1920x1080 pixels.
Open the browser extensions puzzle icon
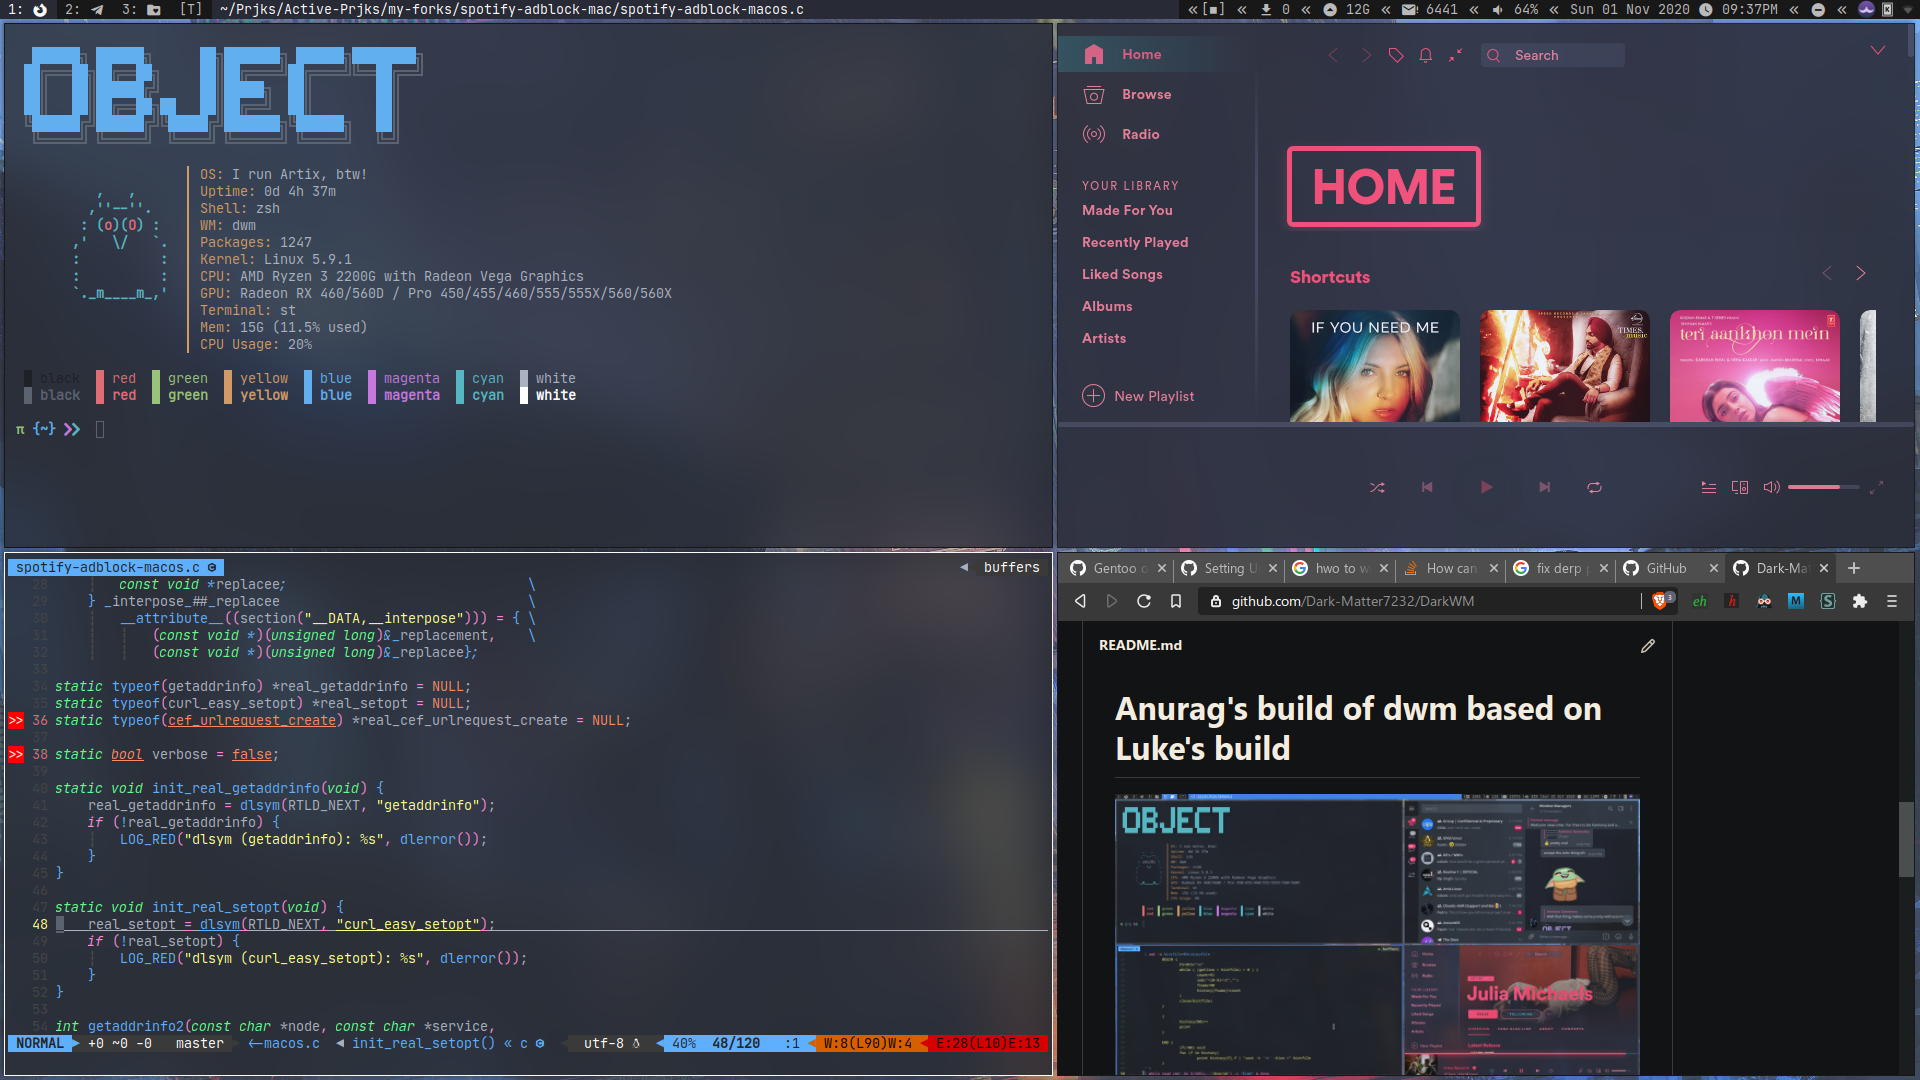[1860, 601]
